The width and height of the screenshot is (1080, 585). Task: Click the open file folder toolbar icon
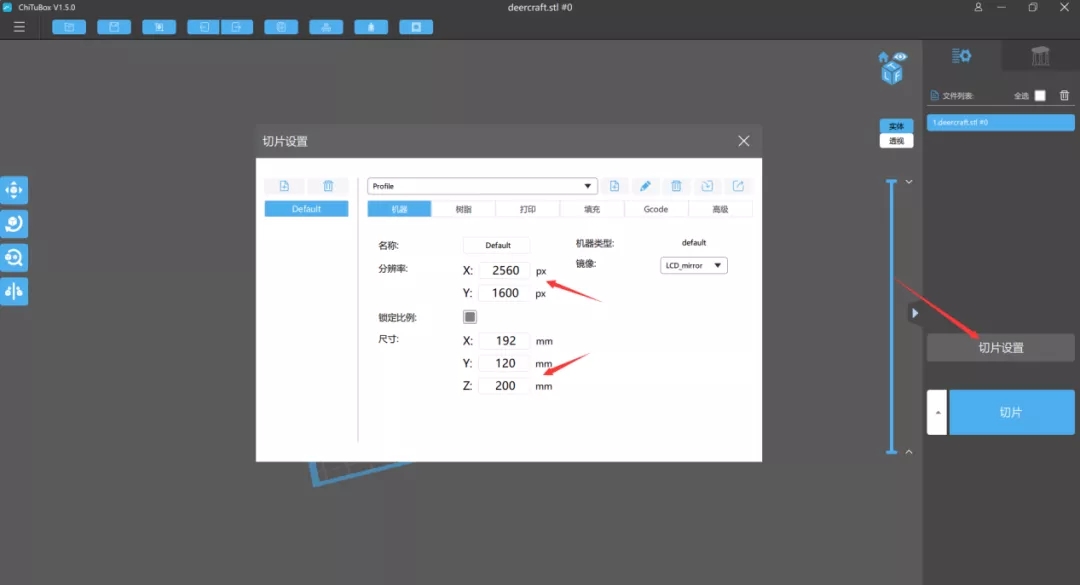(69, 27)
